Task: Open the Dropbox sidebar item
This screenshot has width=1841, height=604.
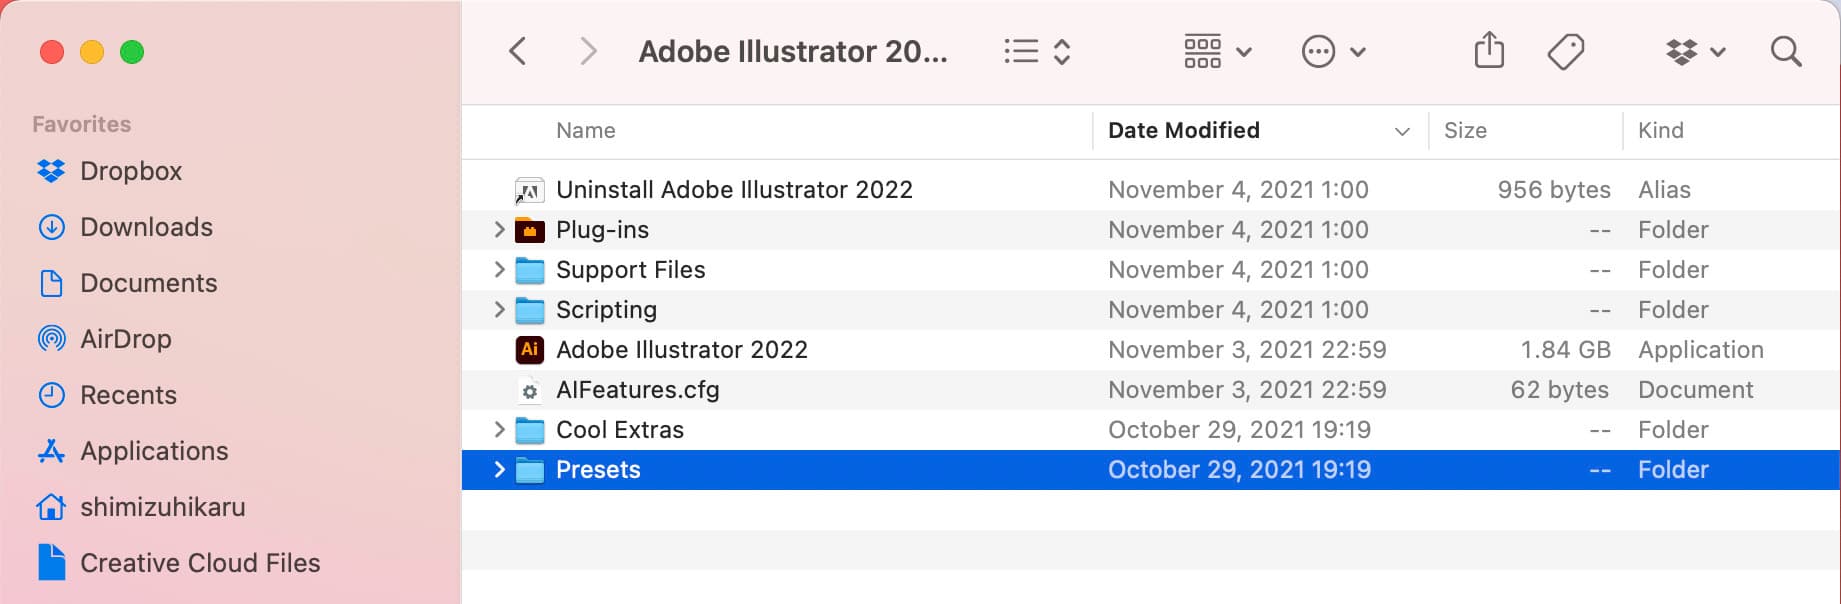Action: click(x=130, y=171)
